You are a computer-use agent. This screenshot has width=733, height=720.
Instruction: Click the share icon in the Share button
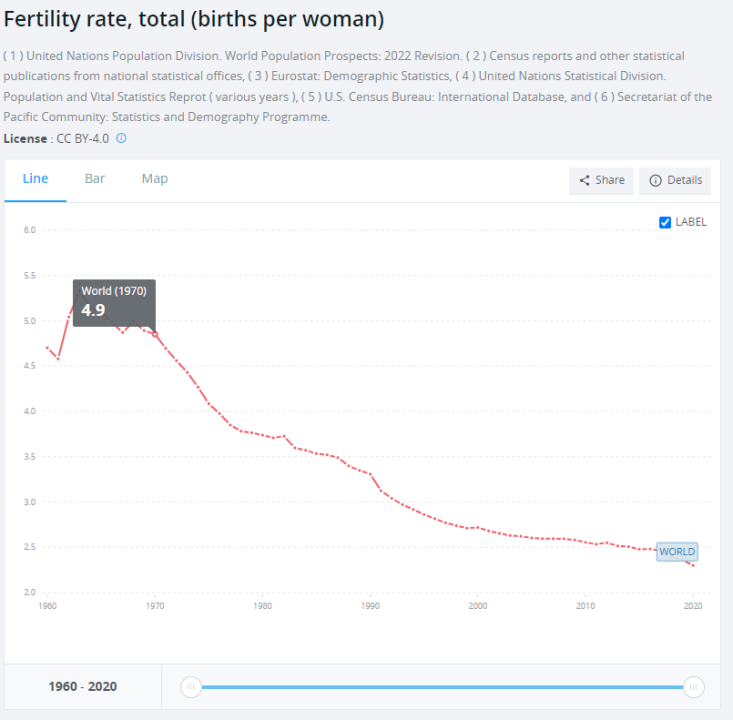pyautogui.click(x=585, y=181)
